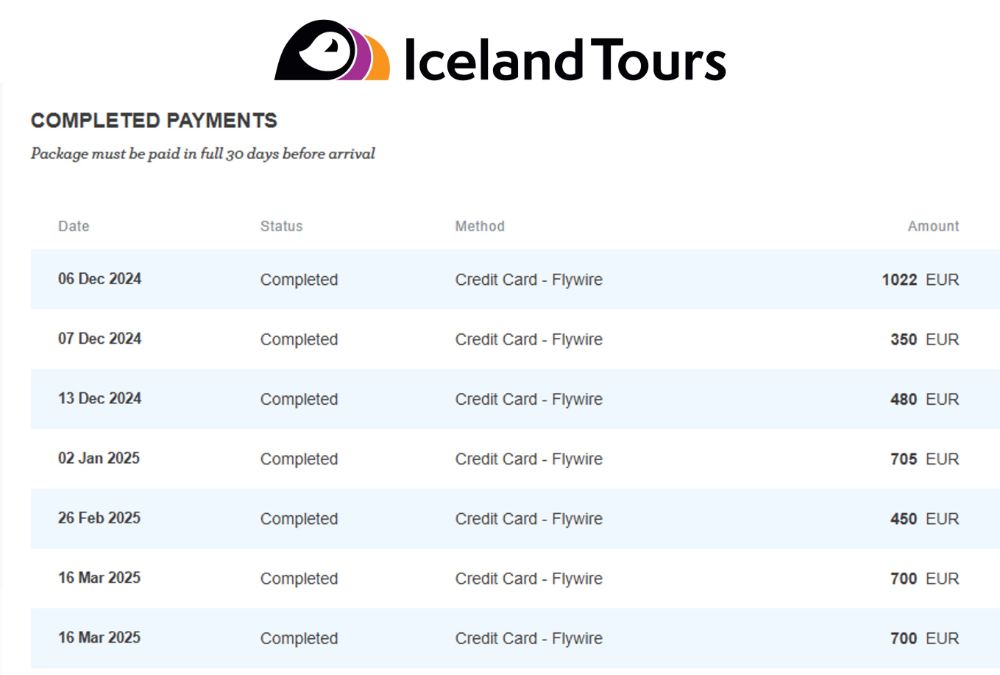Screen dimensions: 1000x675
Task: Click the Iceland Tours puffin logo icon
Action: [x=332, y=50]
